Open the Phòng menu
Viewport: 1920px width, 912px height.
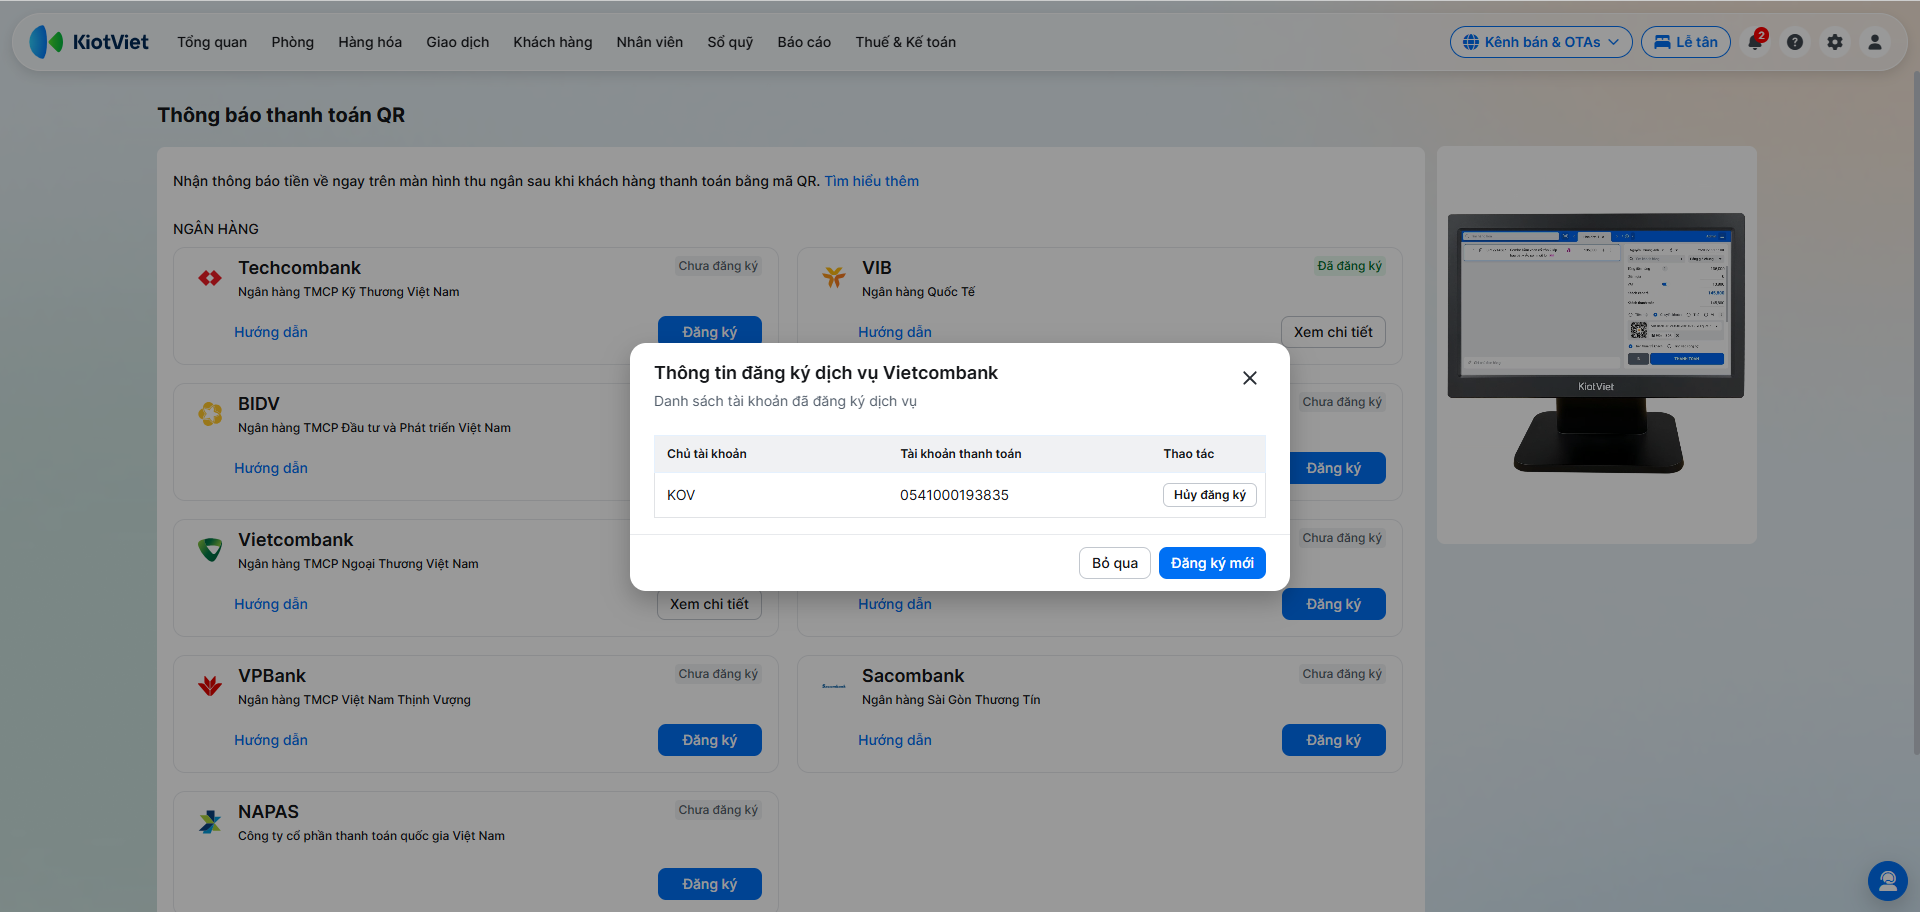tap(293, 42)
